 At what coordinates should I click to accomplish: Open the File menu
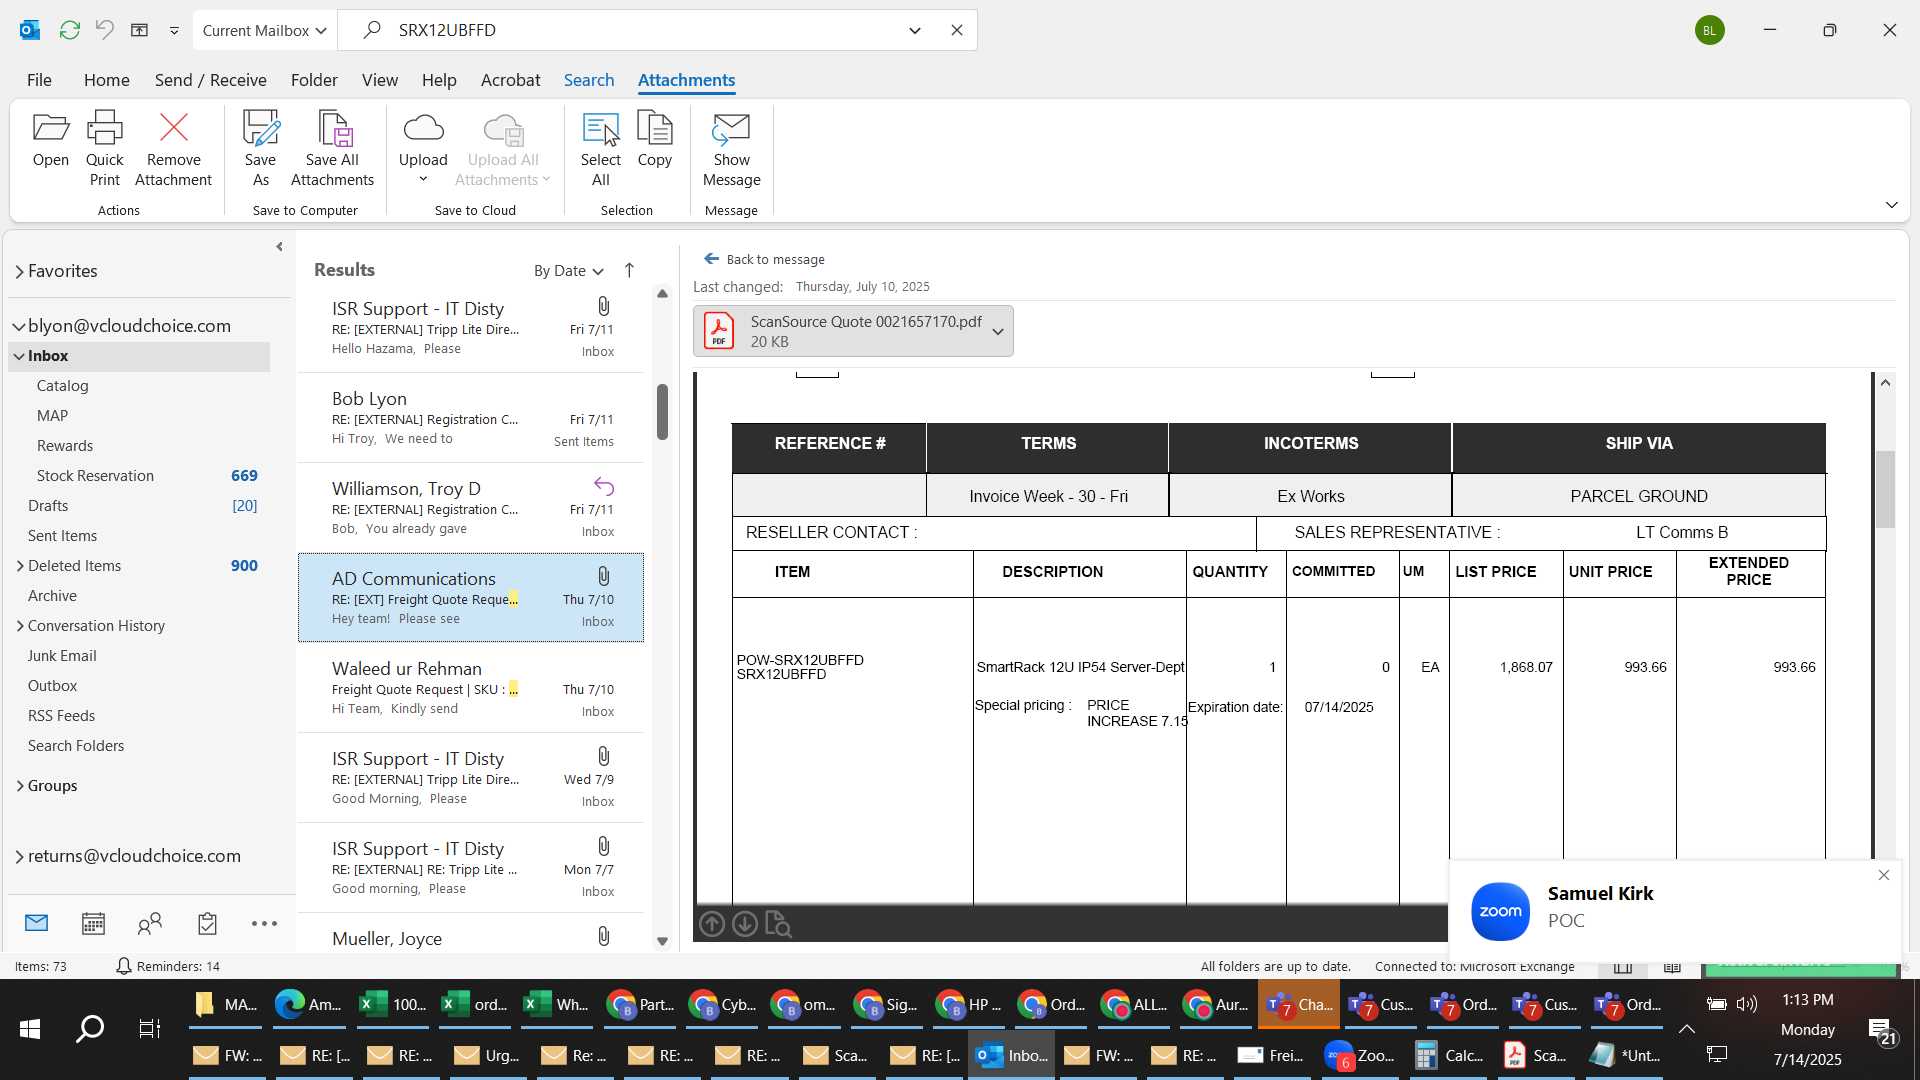click(x=39, y=80)
